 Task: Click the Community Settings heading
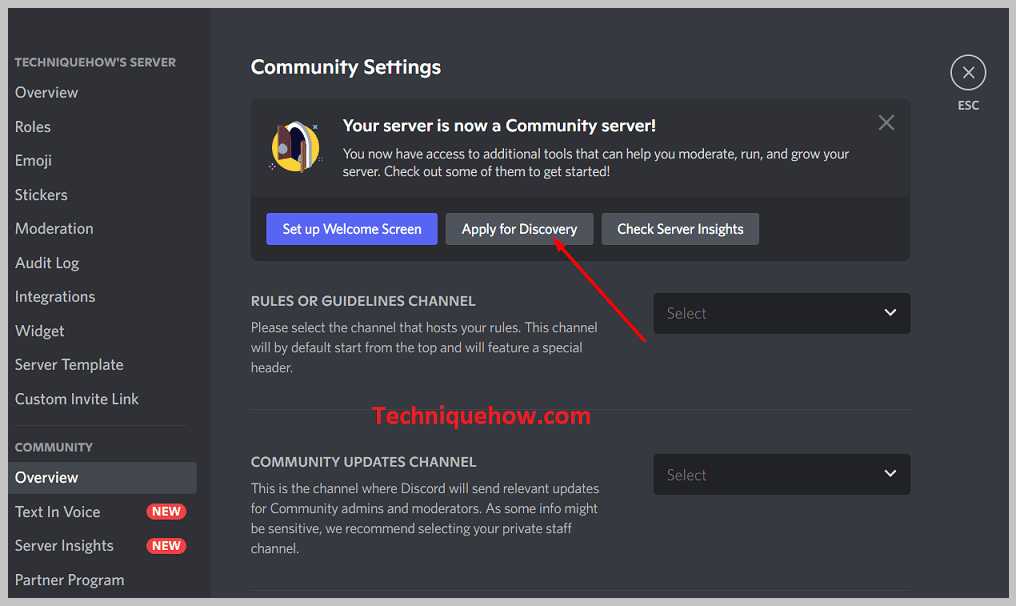click(345, 67)
